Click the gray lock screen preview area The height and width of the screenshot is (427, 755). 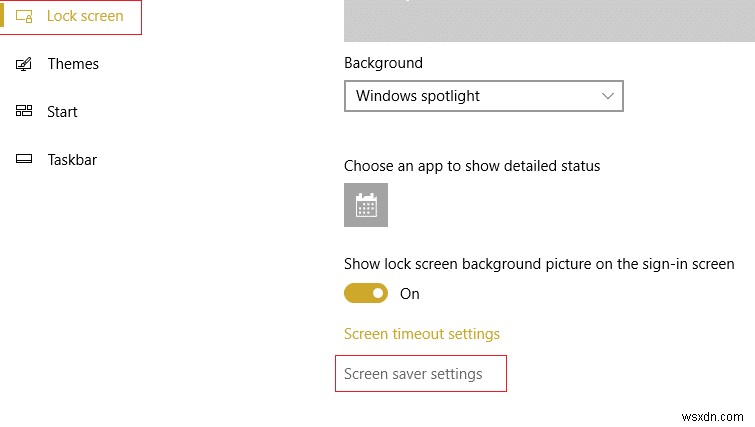tap(549, 20)
